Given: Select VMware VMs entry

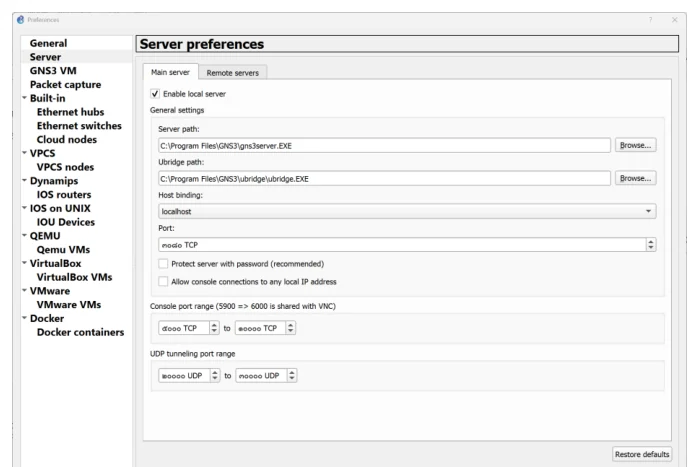Looking at the screenshot, I should click(69, 305).
